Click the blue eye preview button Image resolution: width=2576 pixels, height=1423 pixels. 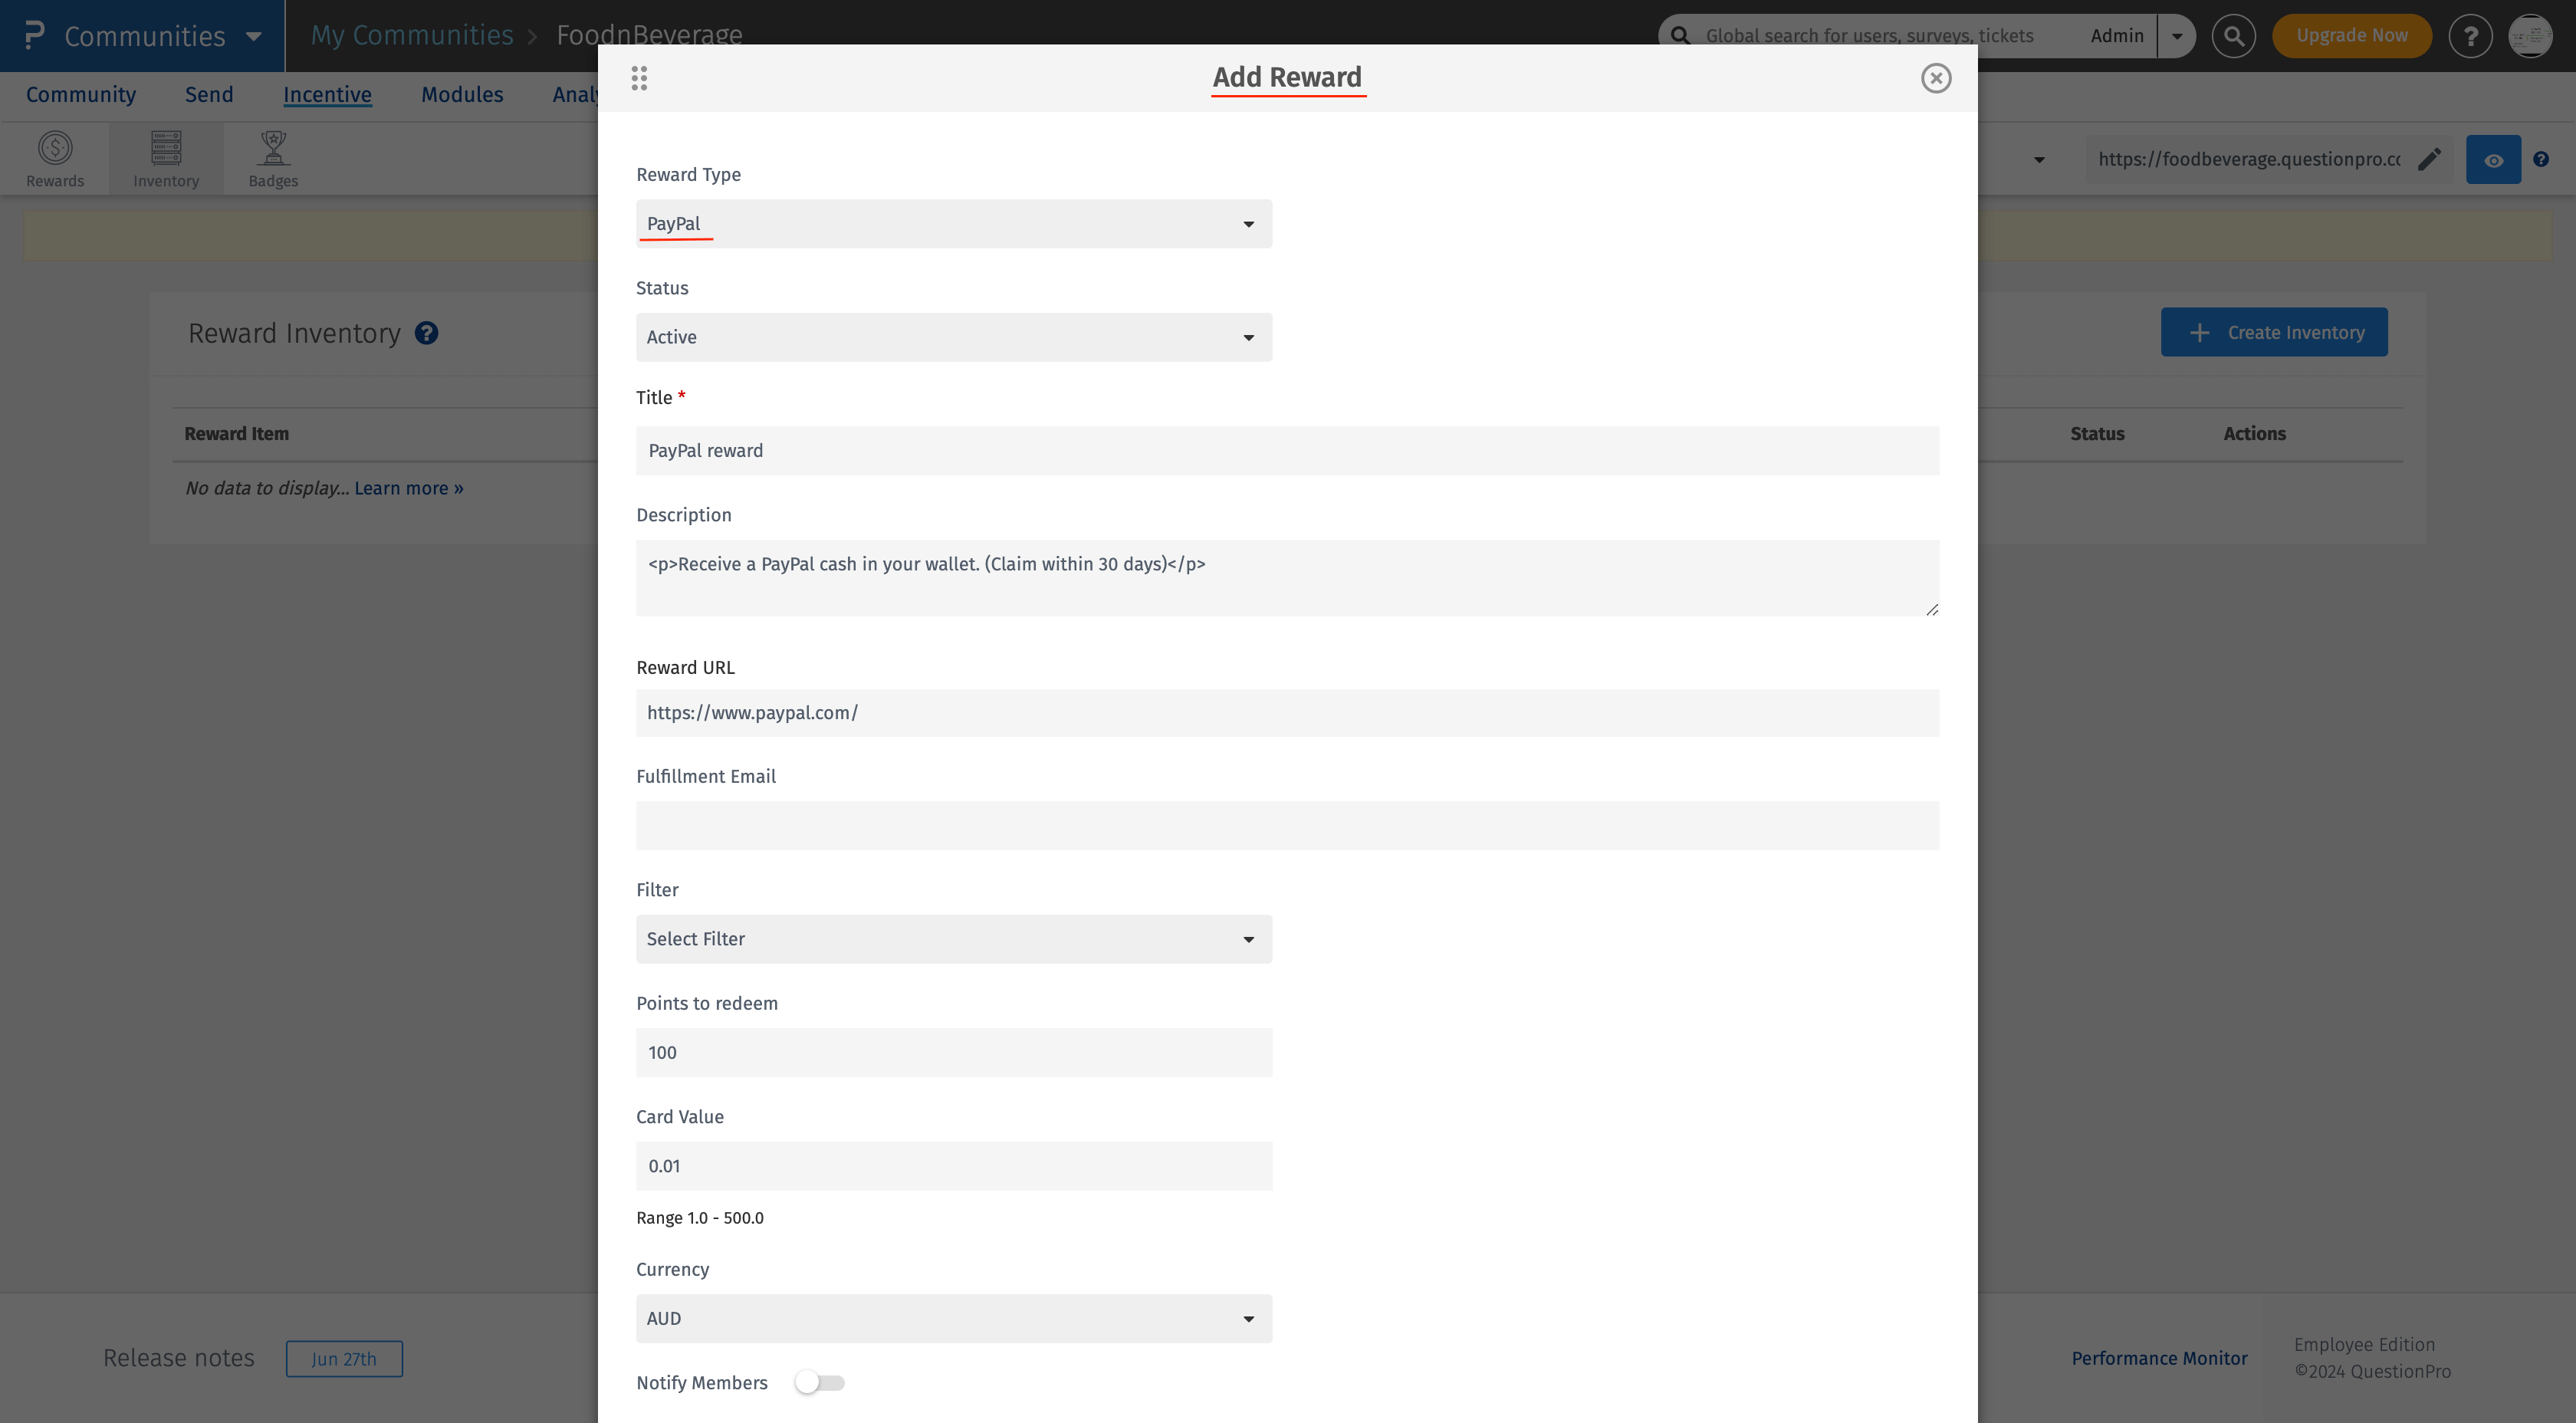click(2492, 160)
